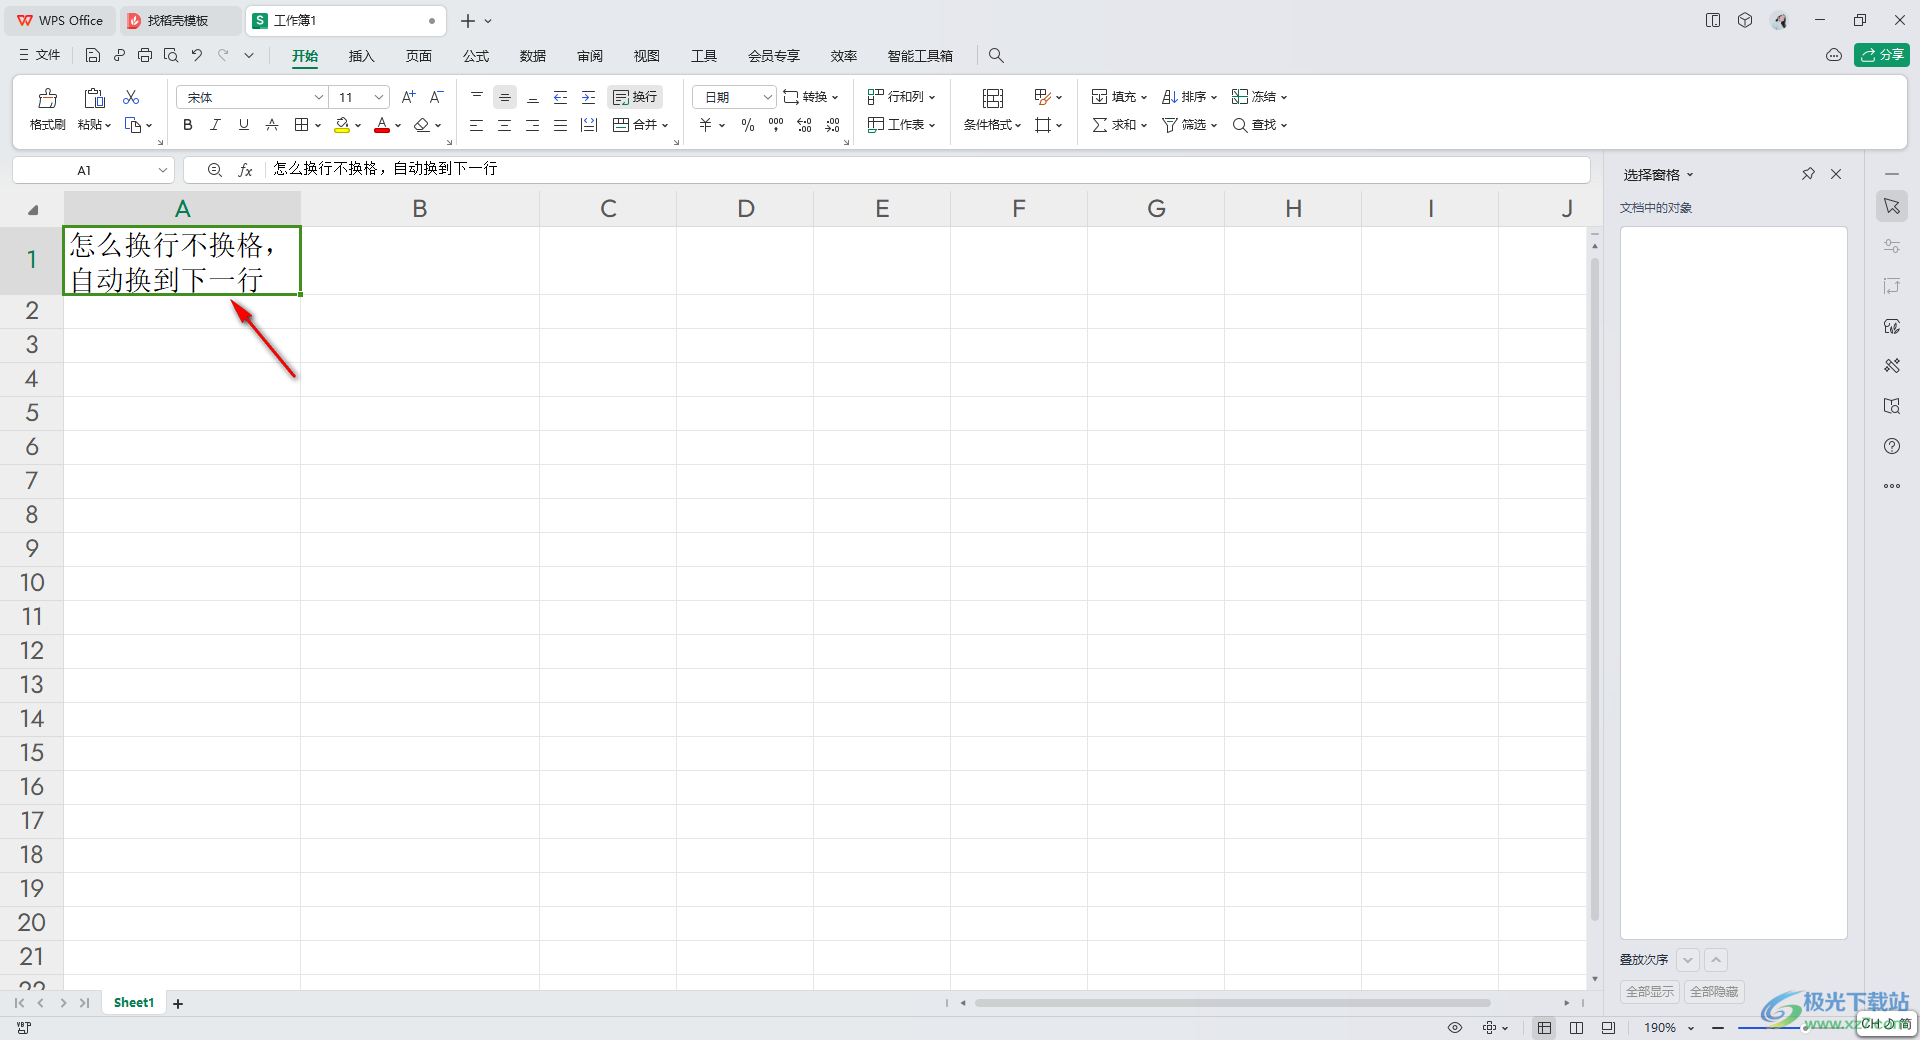Click the select objects arrow icon in sidebar
Viewport: 1920px width, 1040px height.
click(1892, 206)
